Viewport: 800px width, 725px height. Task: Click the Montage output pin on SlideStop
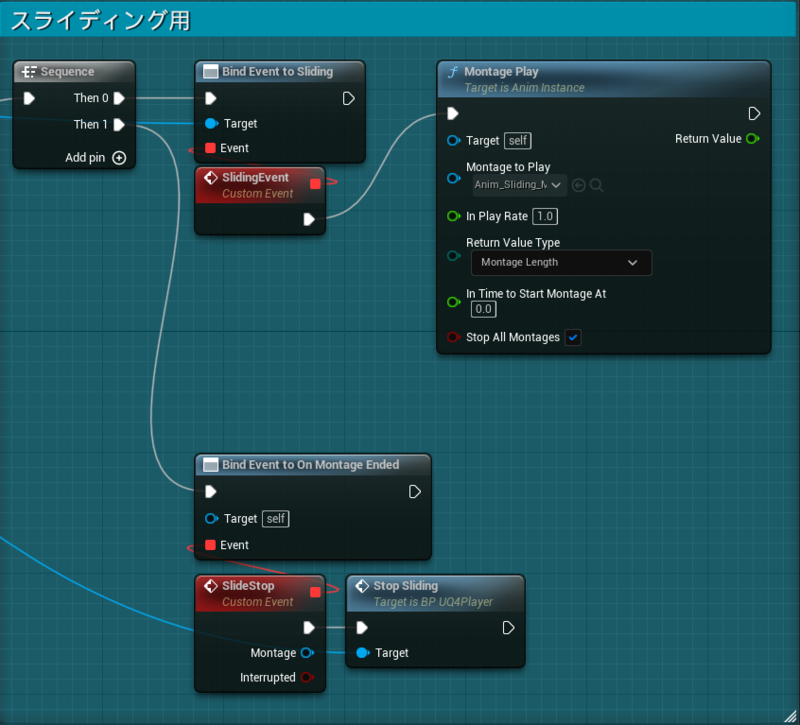tap(307, 653)
